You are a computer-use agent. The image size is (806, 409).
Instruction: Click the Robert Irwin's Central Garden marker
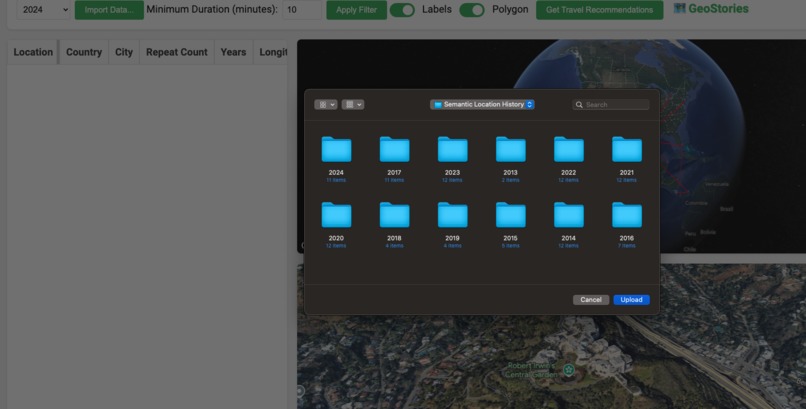click(x=568, y=369)
